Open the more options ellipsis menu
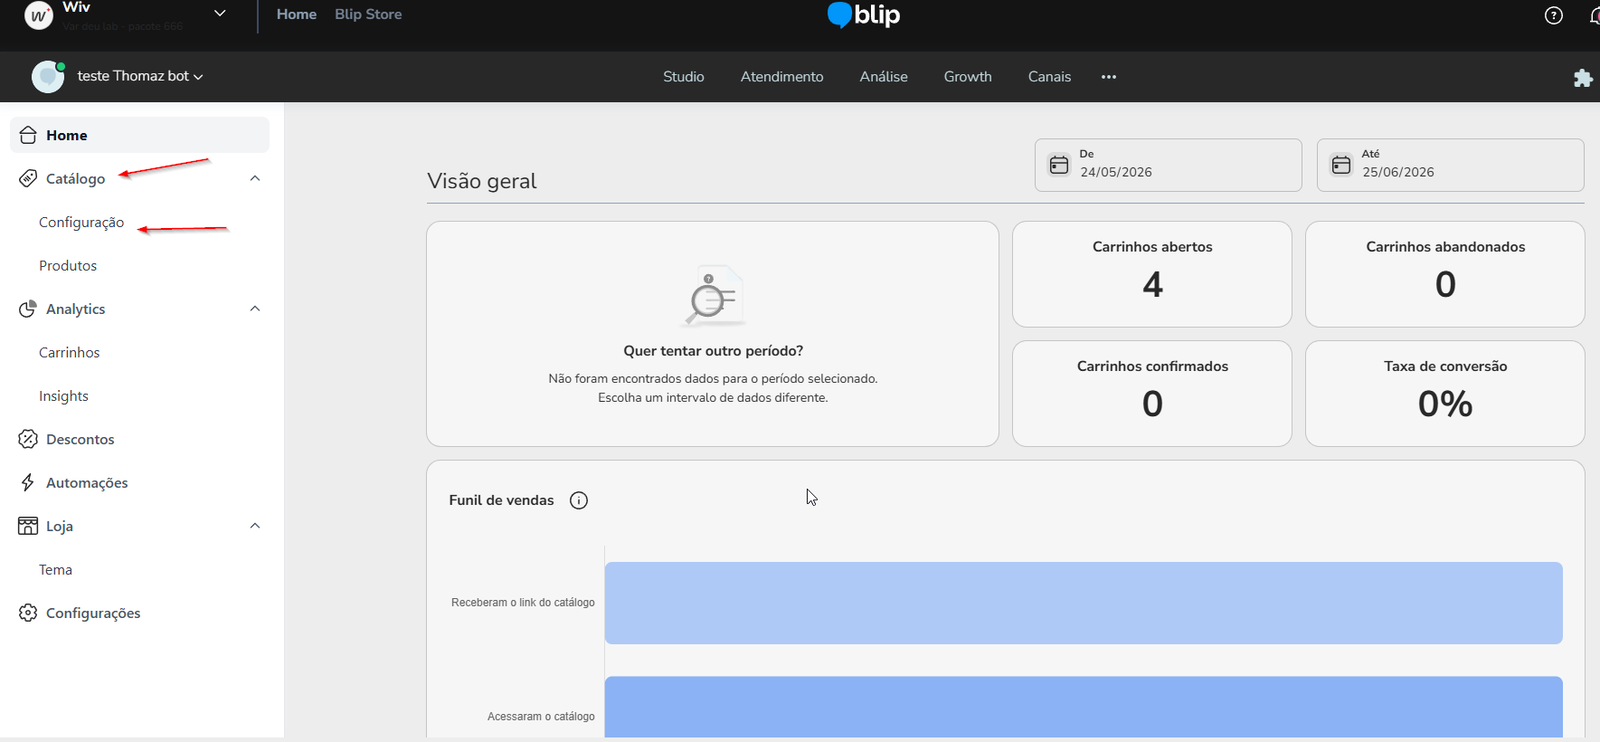Screen dimensions: 1600x742 [x=1109, y=77]
